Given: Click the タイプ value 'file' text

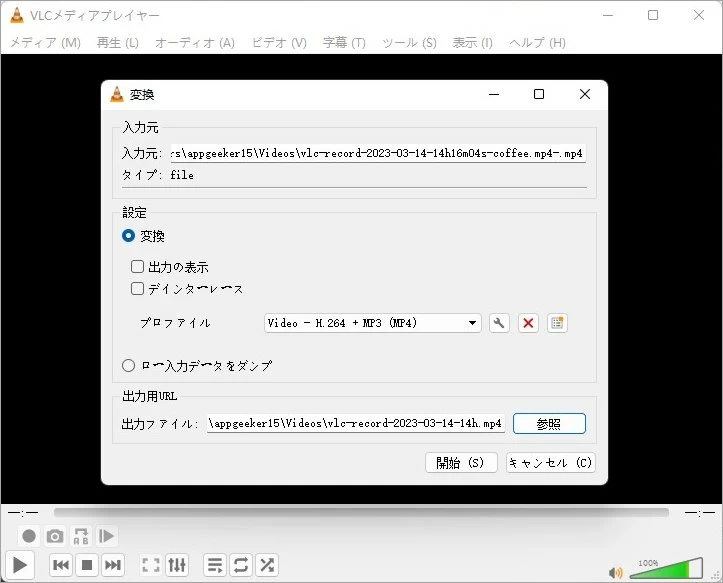Looking at the screenshot, I should (x=182, y=175).
